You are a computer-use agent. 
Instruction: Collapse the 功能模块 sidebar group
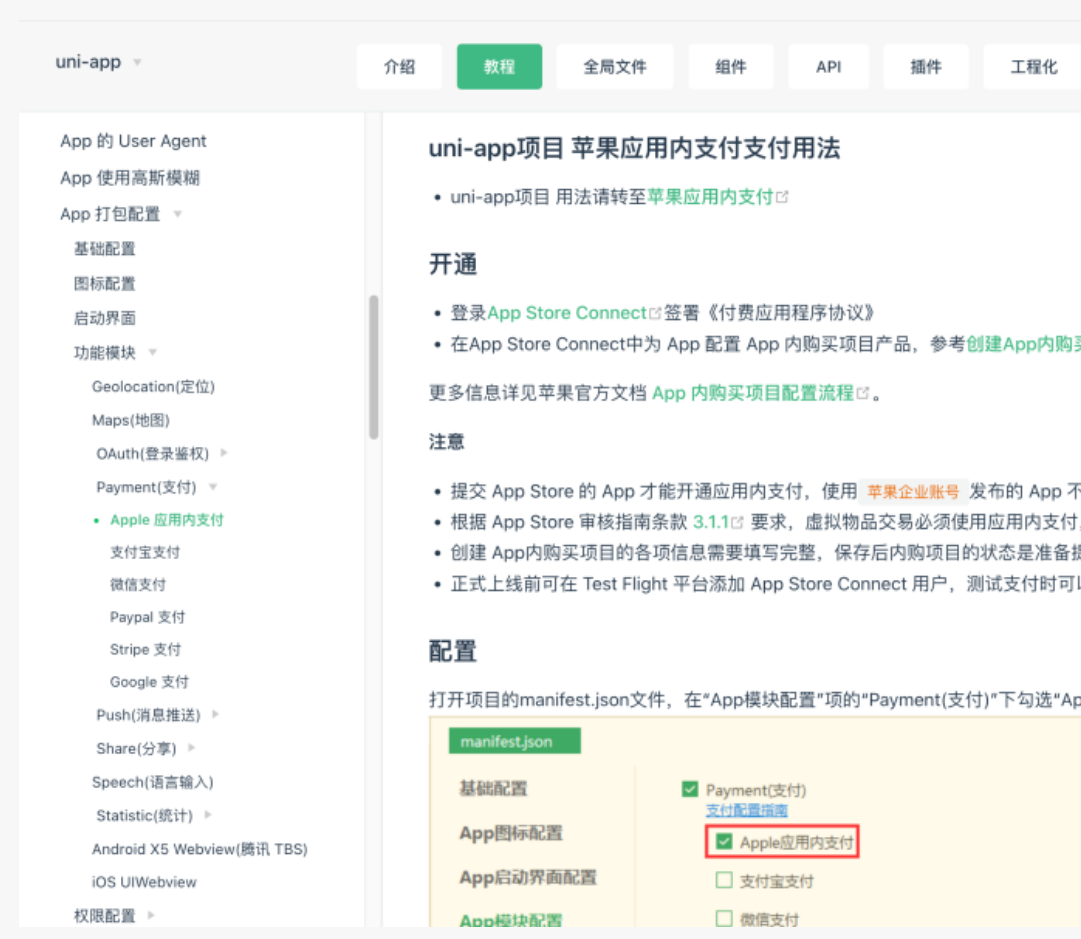[153, 352]
